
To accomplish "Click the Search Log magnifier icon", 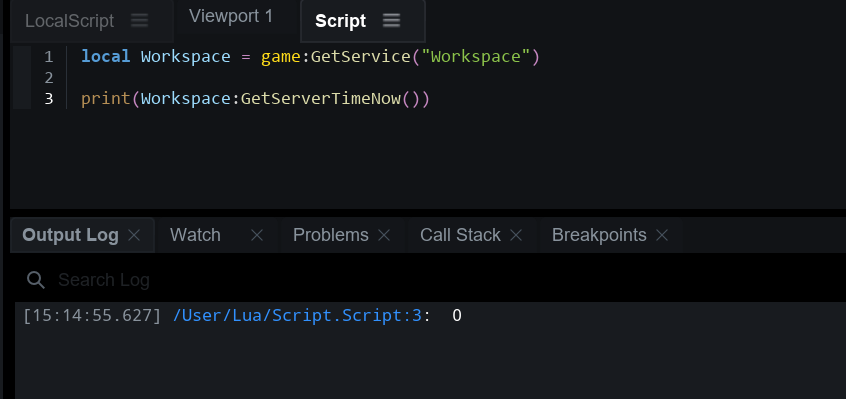I will [36, 280].
